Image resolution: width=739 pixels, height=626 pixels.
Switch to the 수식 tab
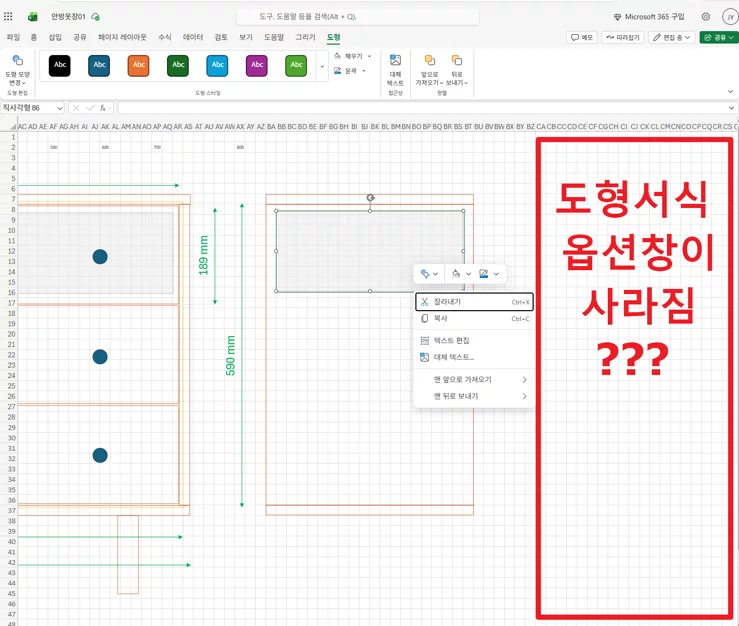164,37
